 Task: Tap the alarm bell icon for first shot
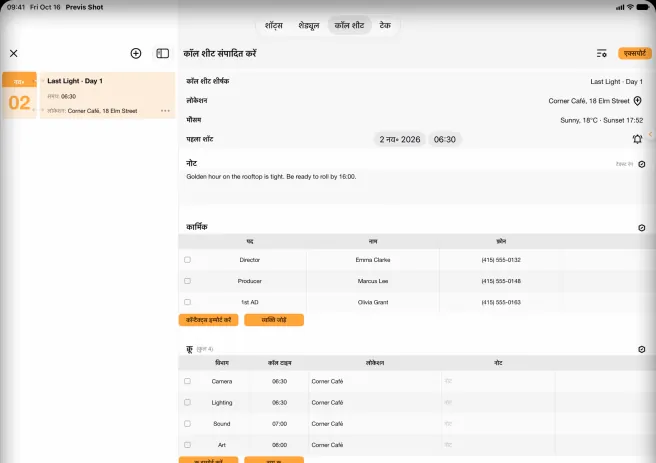(637, 139)
